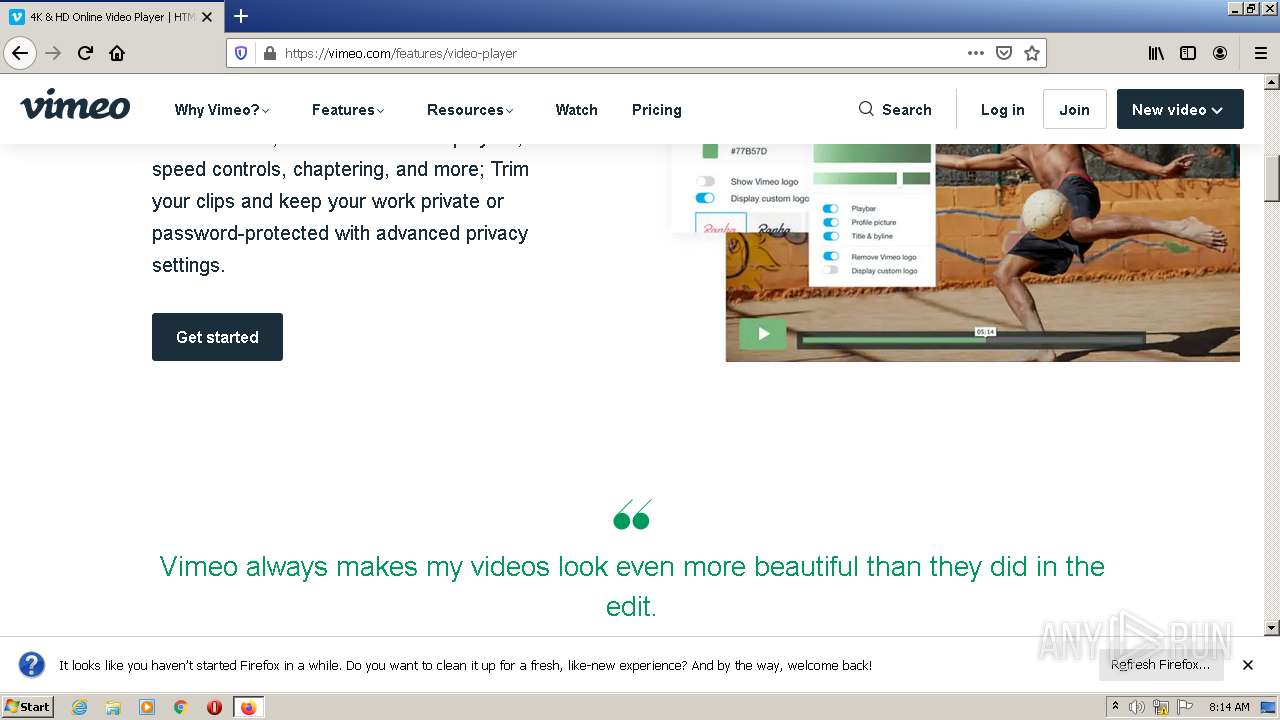Launch Opera from the taskbar

[214, 707]
